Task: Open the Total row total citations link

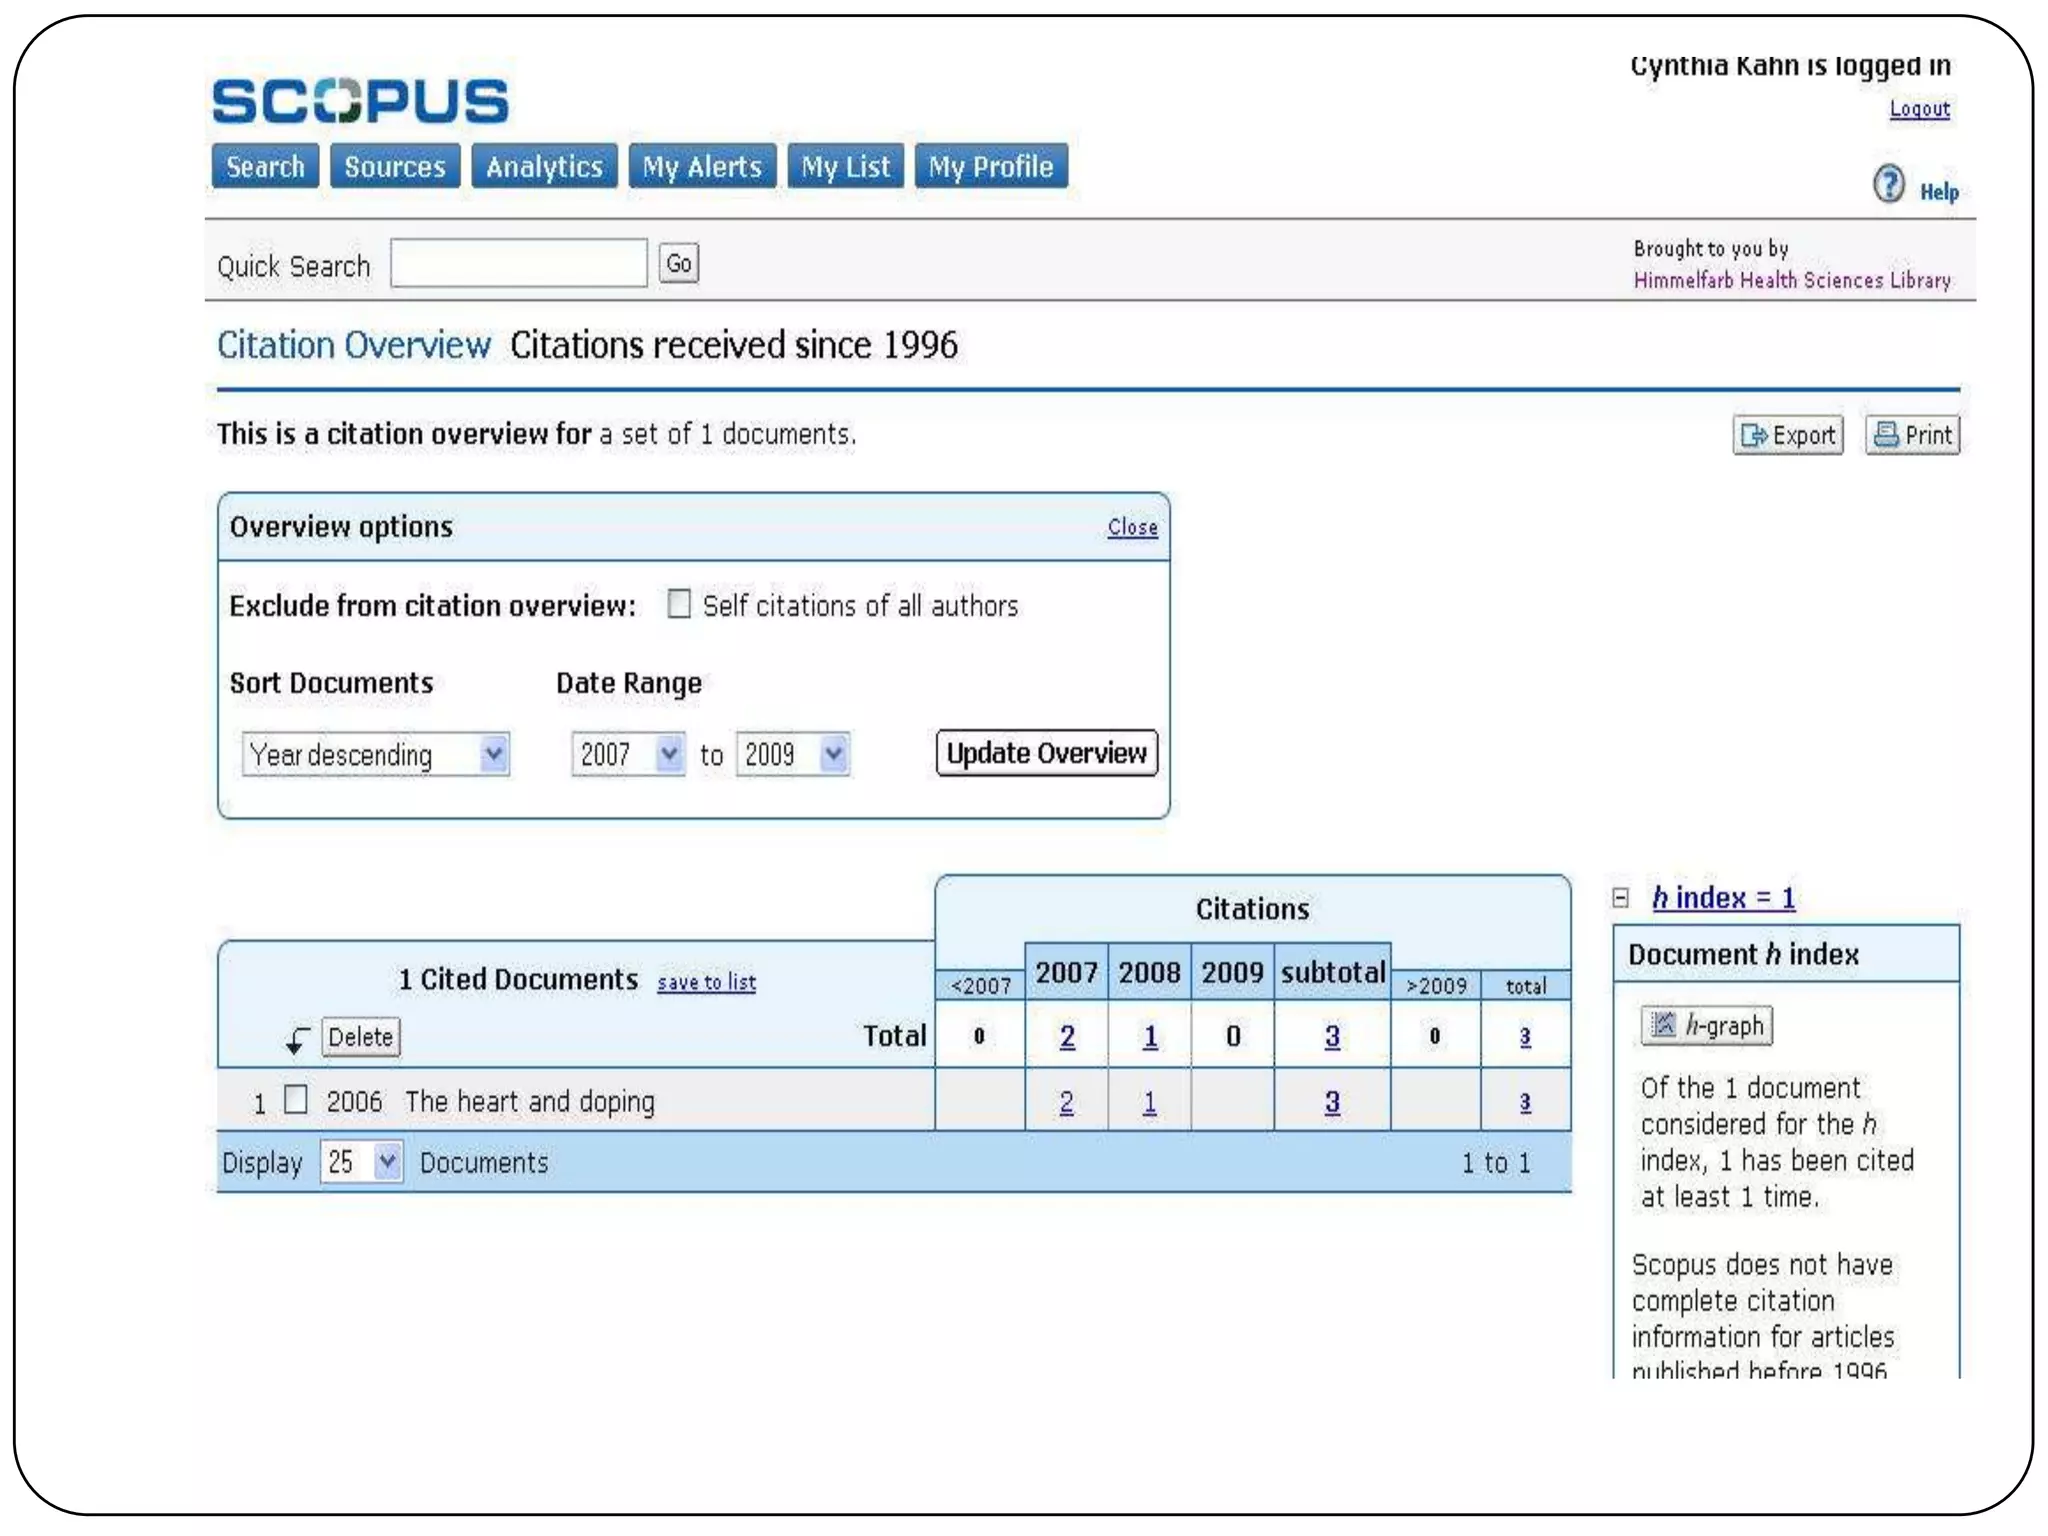Action: pyautogui.click(x=1525, y=1037)
